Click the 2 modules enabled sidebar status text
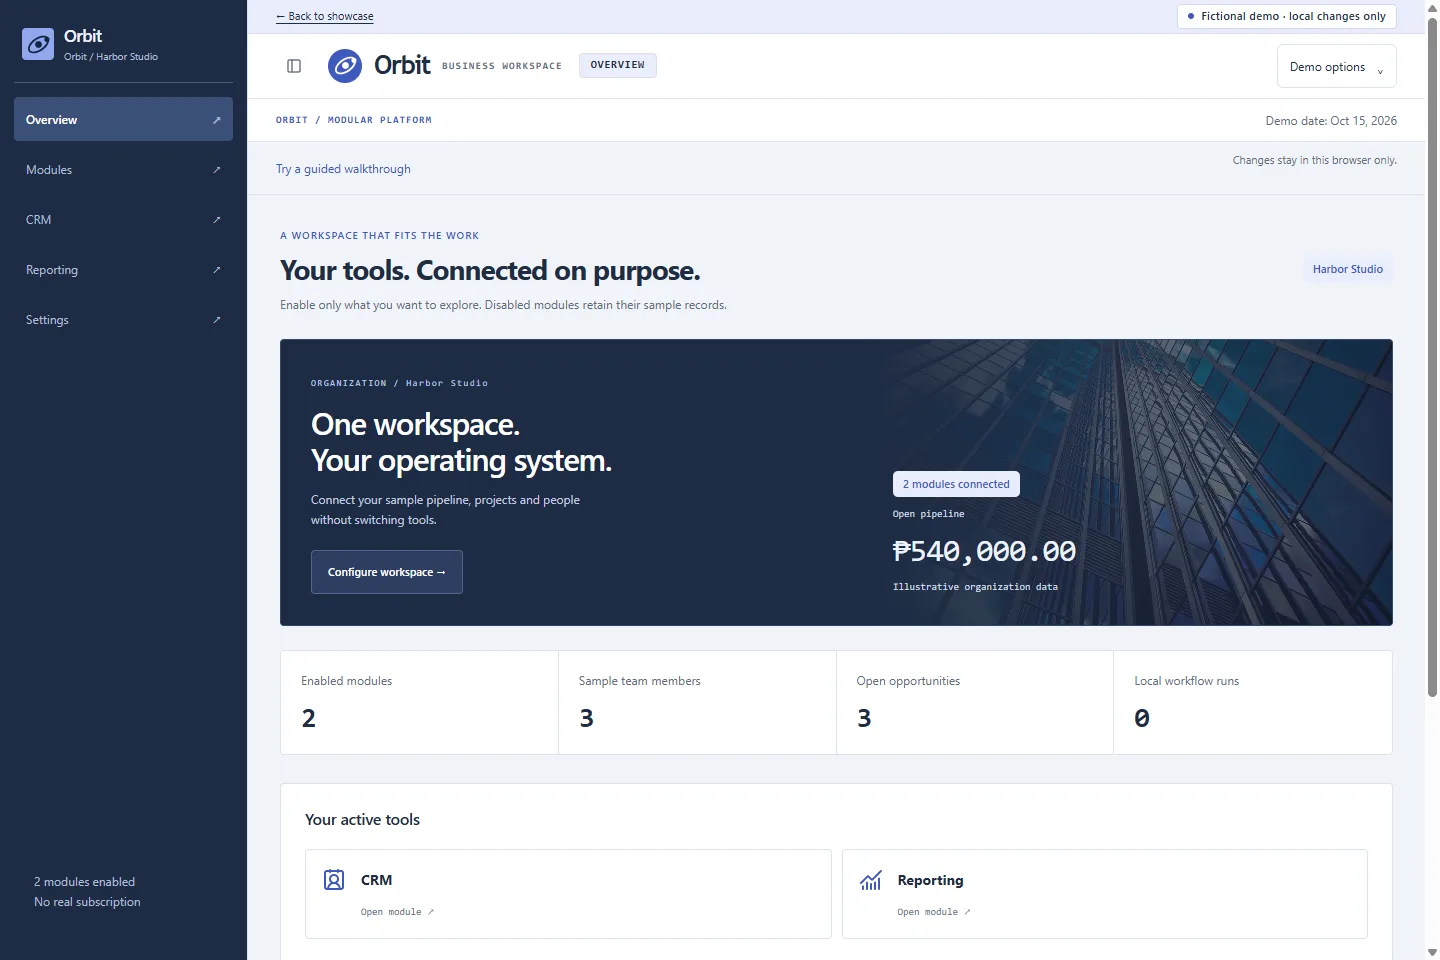 tap(84, 882)
